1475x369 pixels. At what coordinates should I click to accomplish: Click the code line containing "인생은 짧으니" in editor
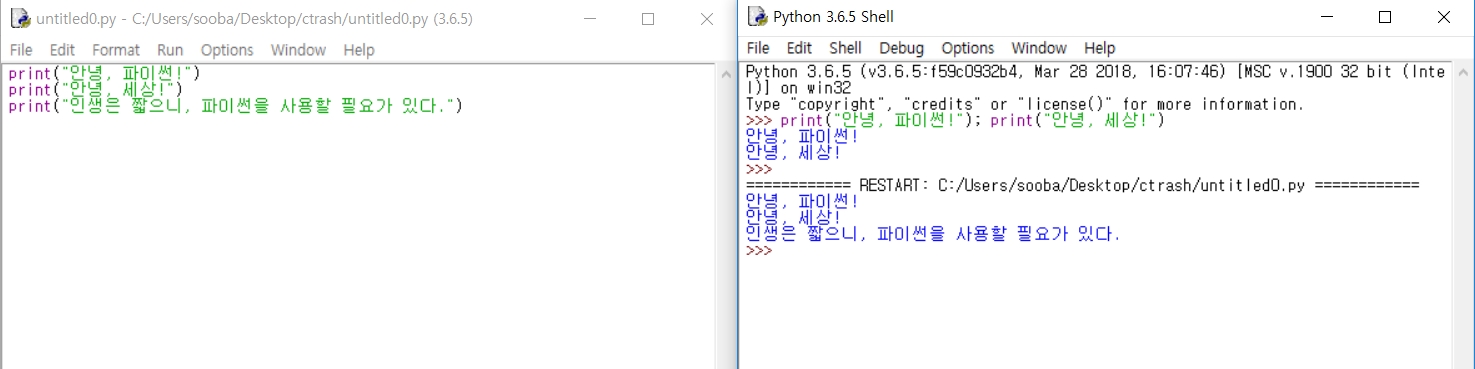235,106
